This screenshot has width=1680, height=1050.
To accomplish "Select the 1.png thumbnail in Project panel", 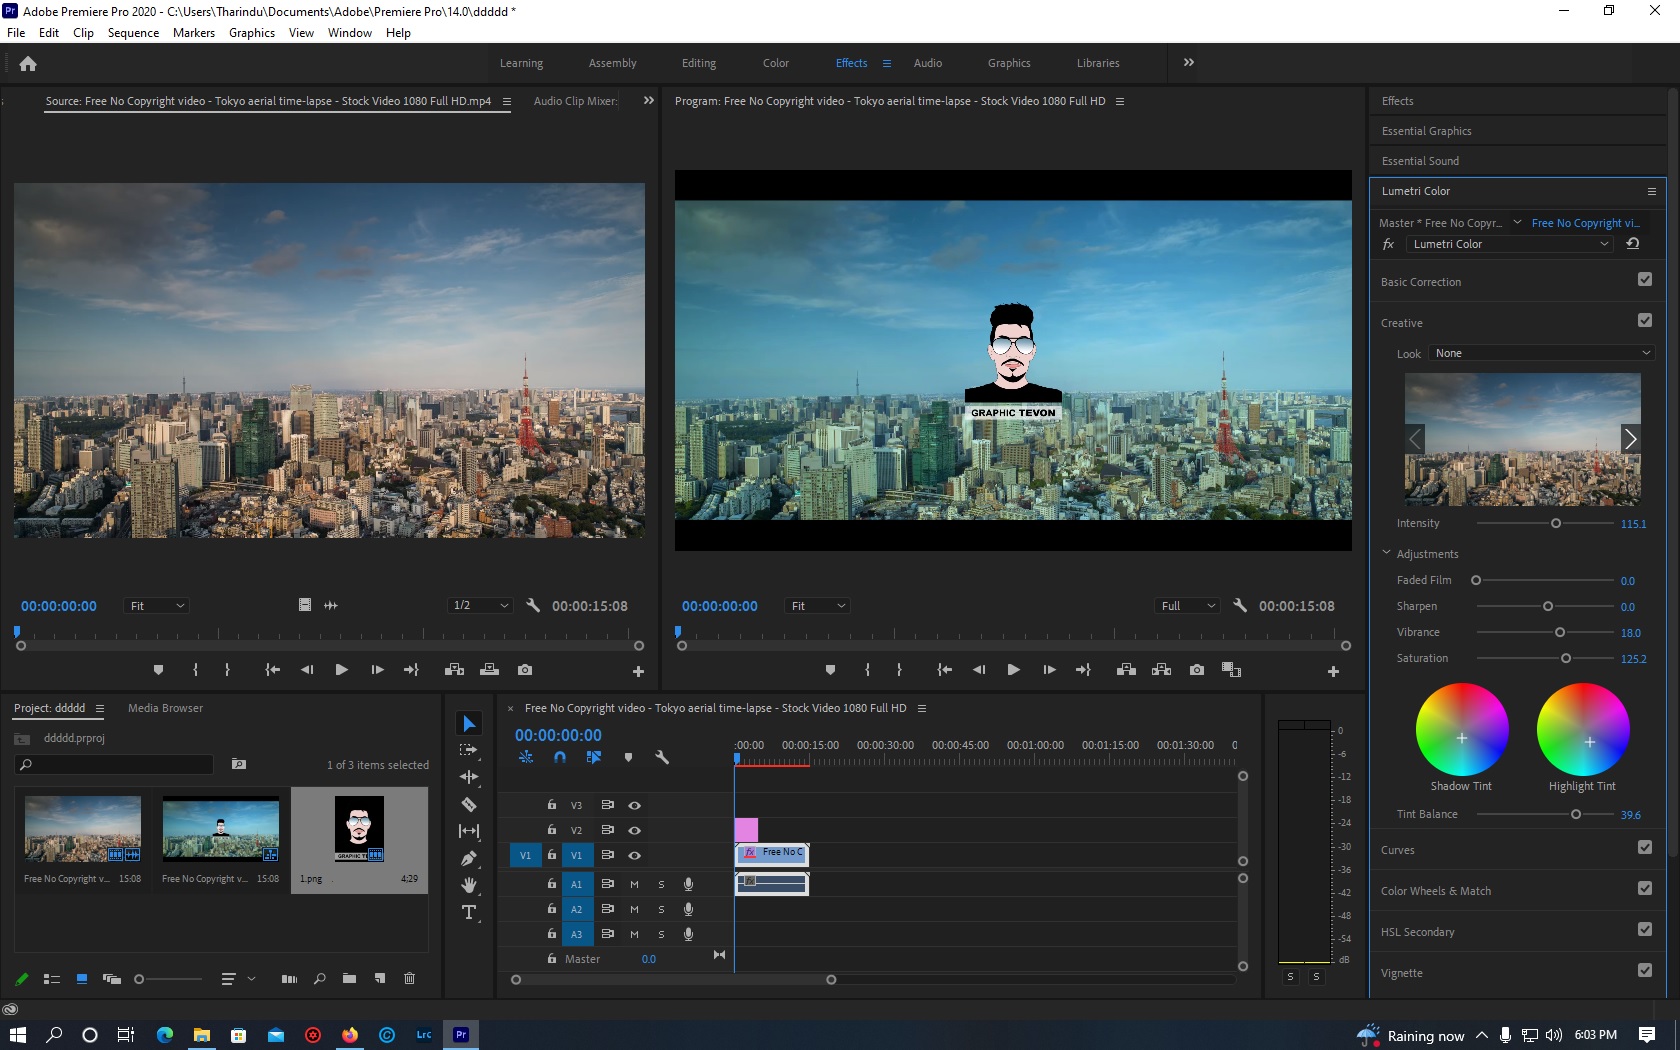I will click(x=358, y=830).
